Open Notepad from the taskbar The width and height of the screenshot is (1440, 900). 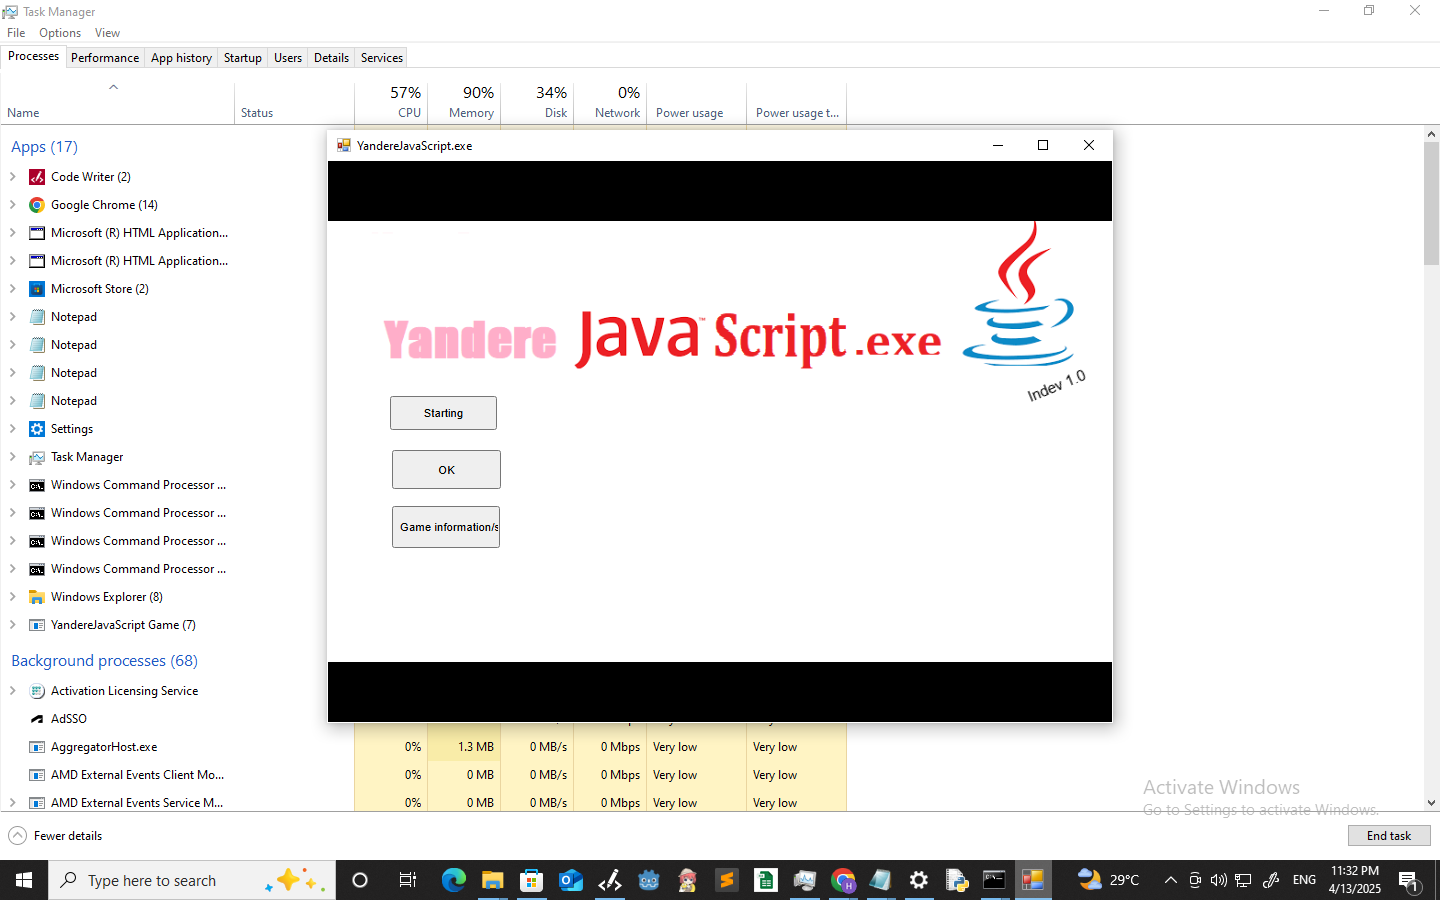tap(880, 880)
